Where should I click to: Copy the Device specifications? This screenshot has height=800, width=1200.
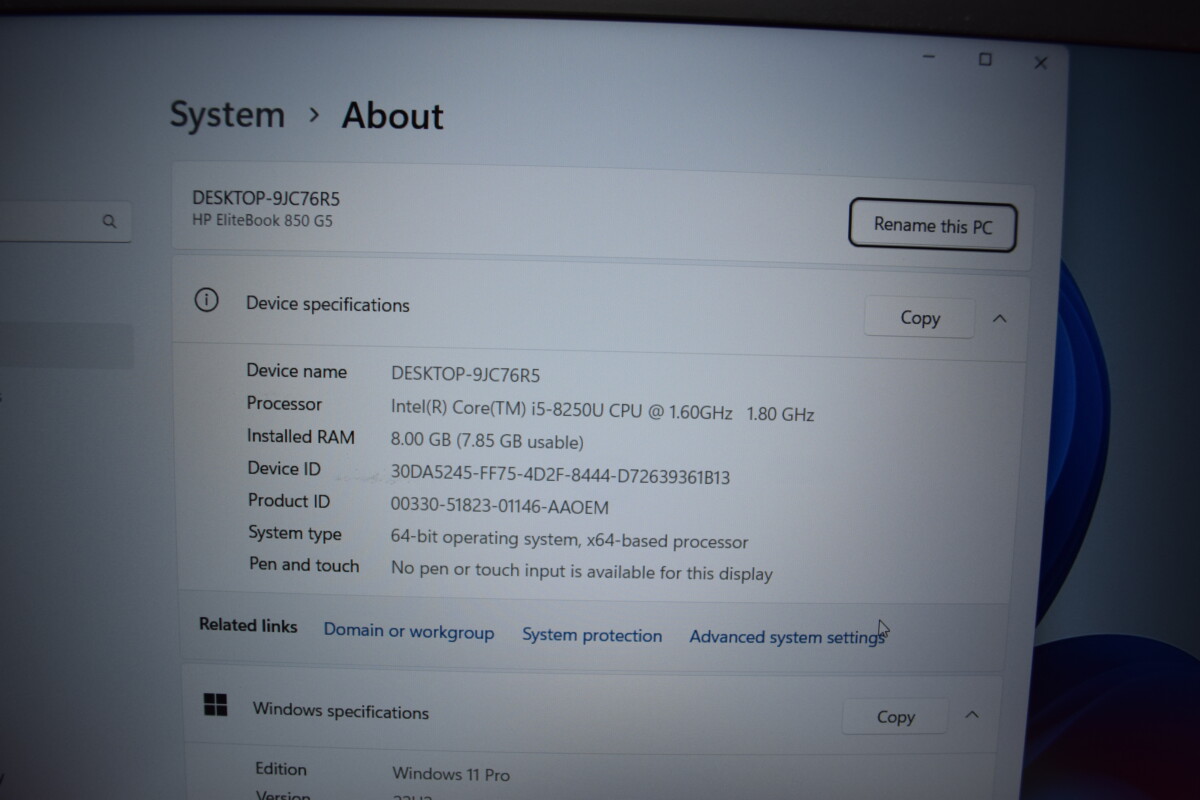coord(919,318)
